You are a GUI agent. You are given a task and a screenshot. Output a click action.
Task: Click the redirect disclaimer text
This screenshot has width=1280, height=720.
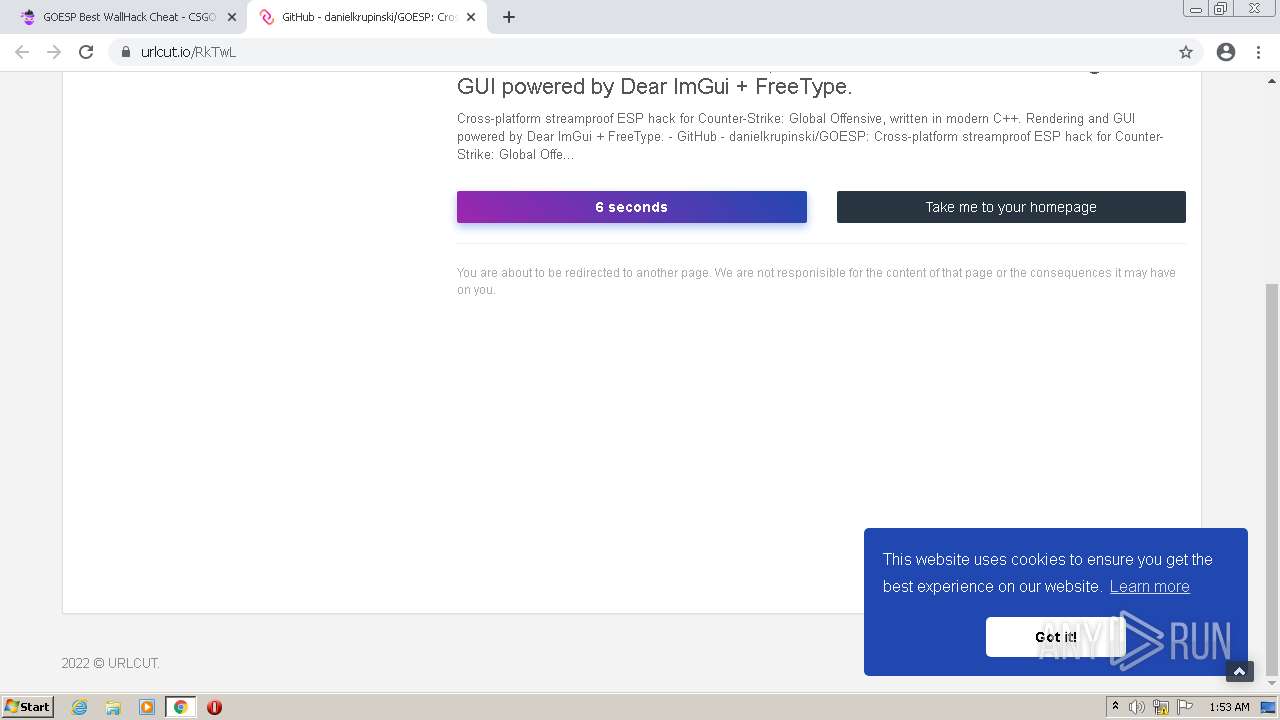[816, 281]
